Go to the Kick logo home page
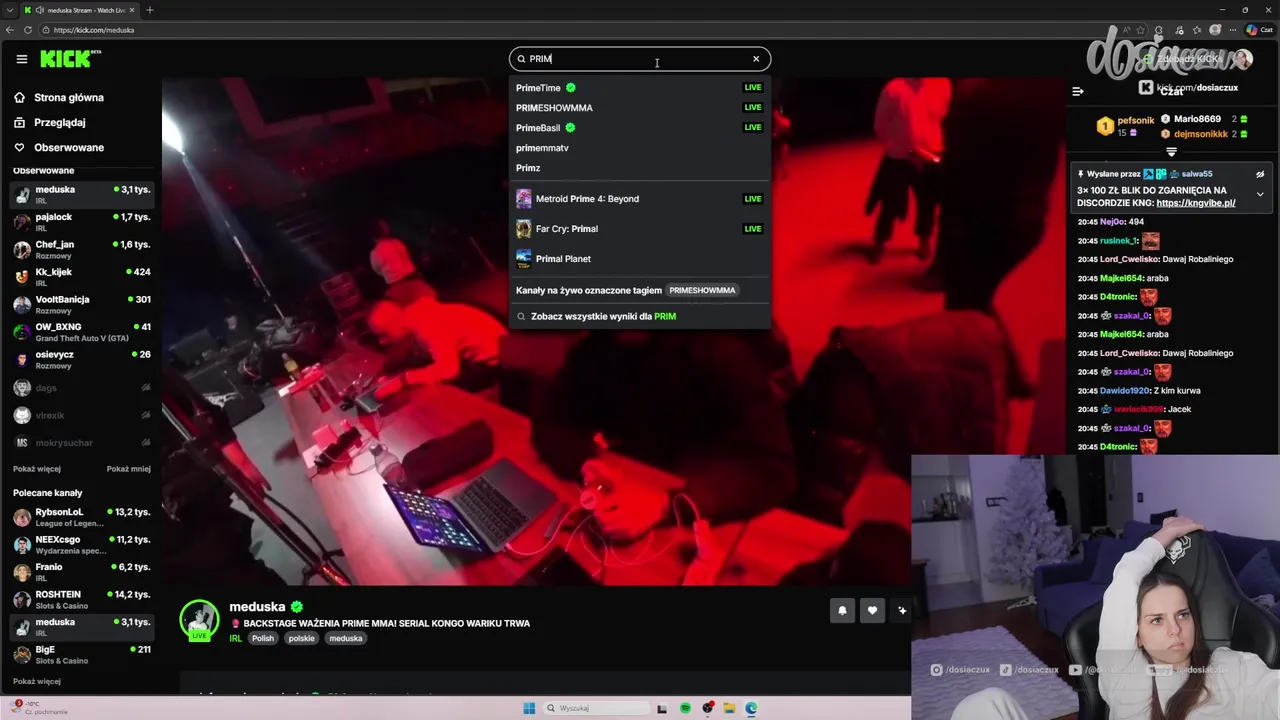 click(x=70, y=59)
